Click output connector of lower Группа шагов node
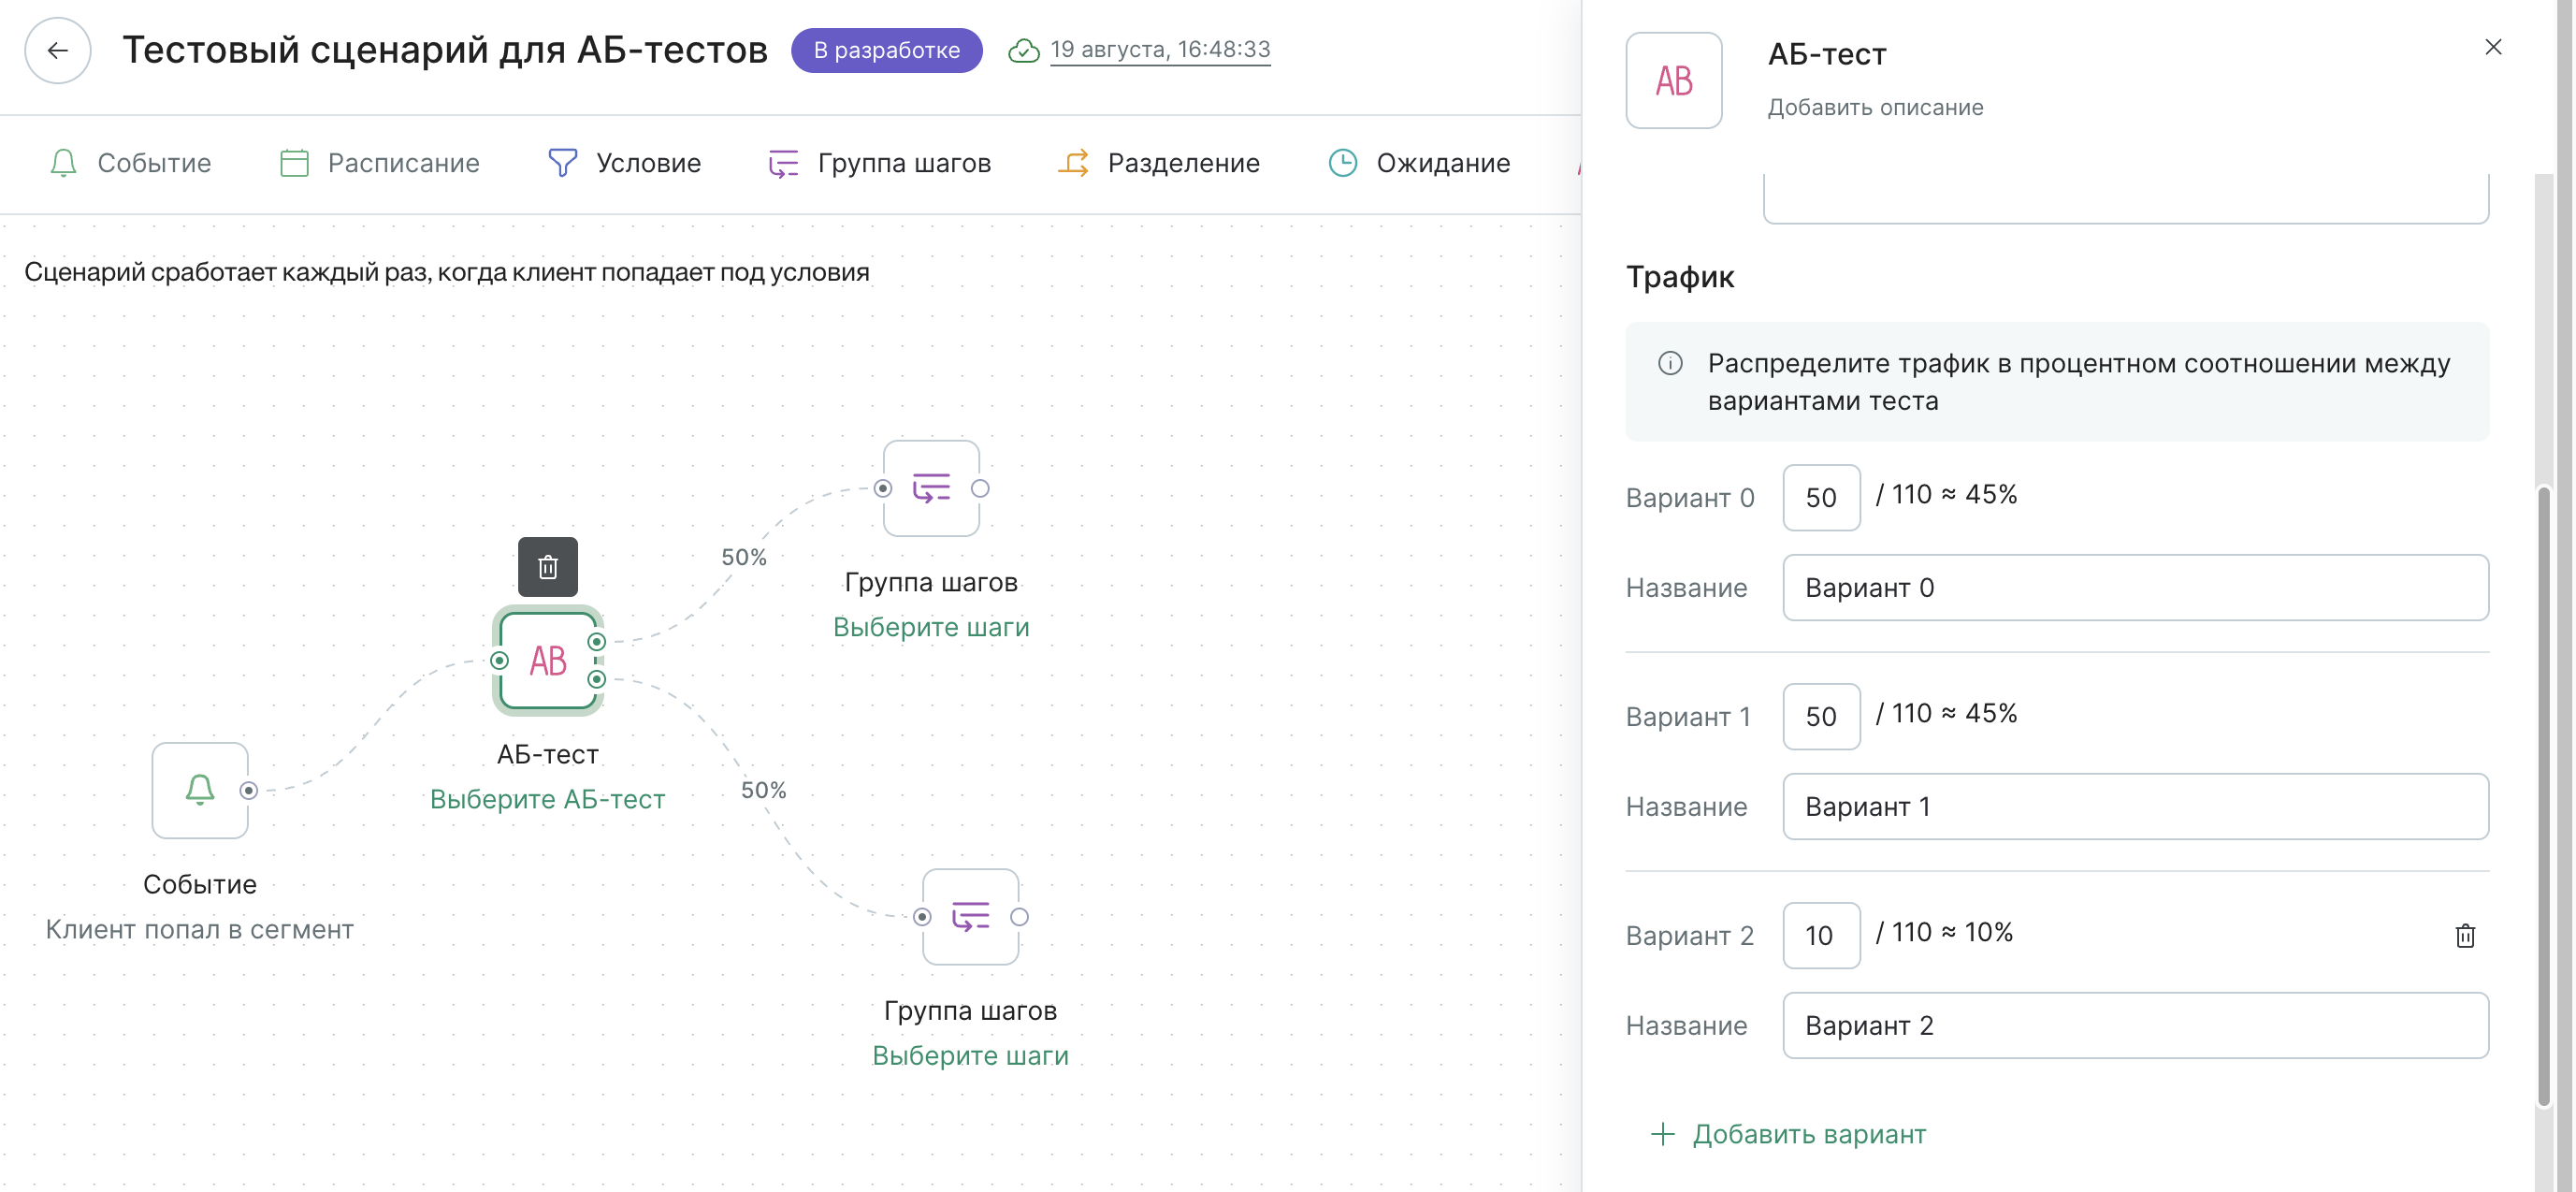 coord(1019,916)
